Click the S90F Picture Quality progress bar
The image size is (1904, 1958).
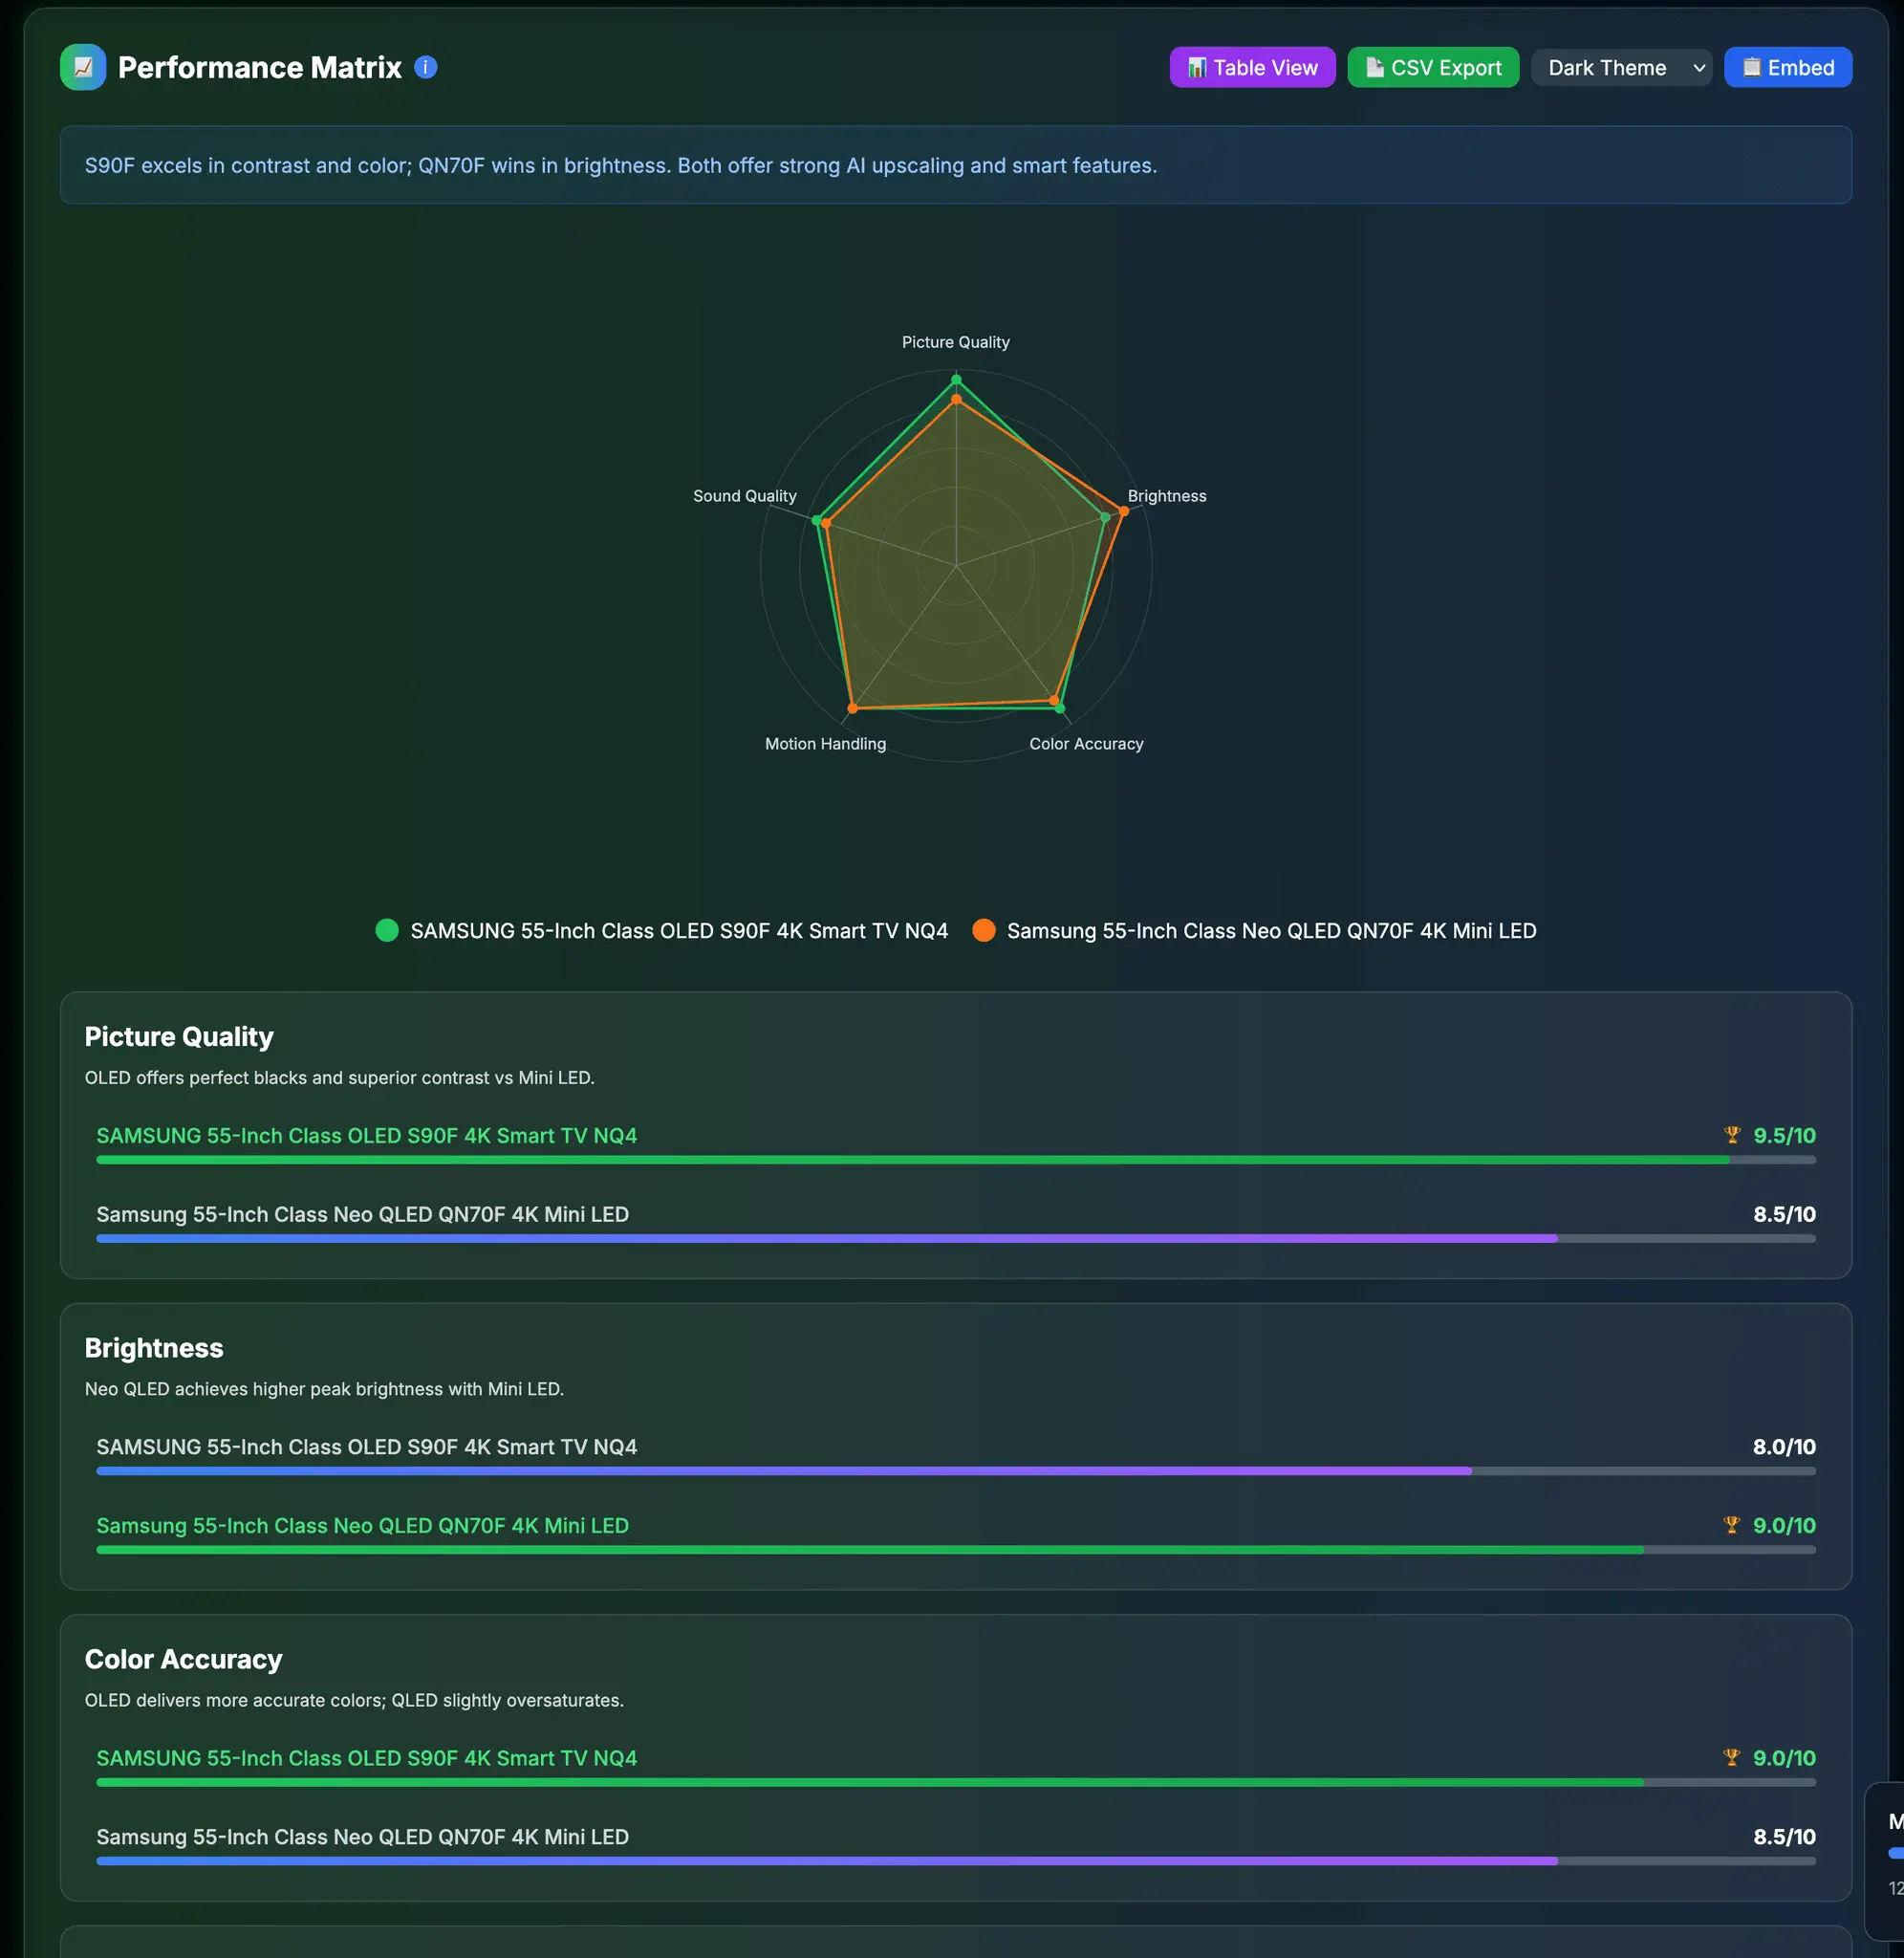tap(956, 1160)
